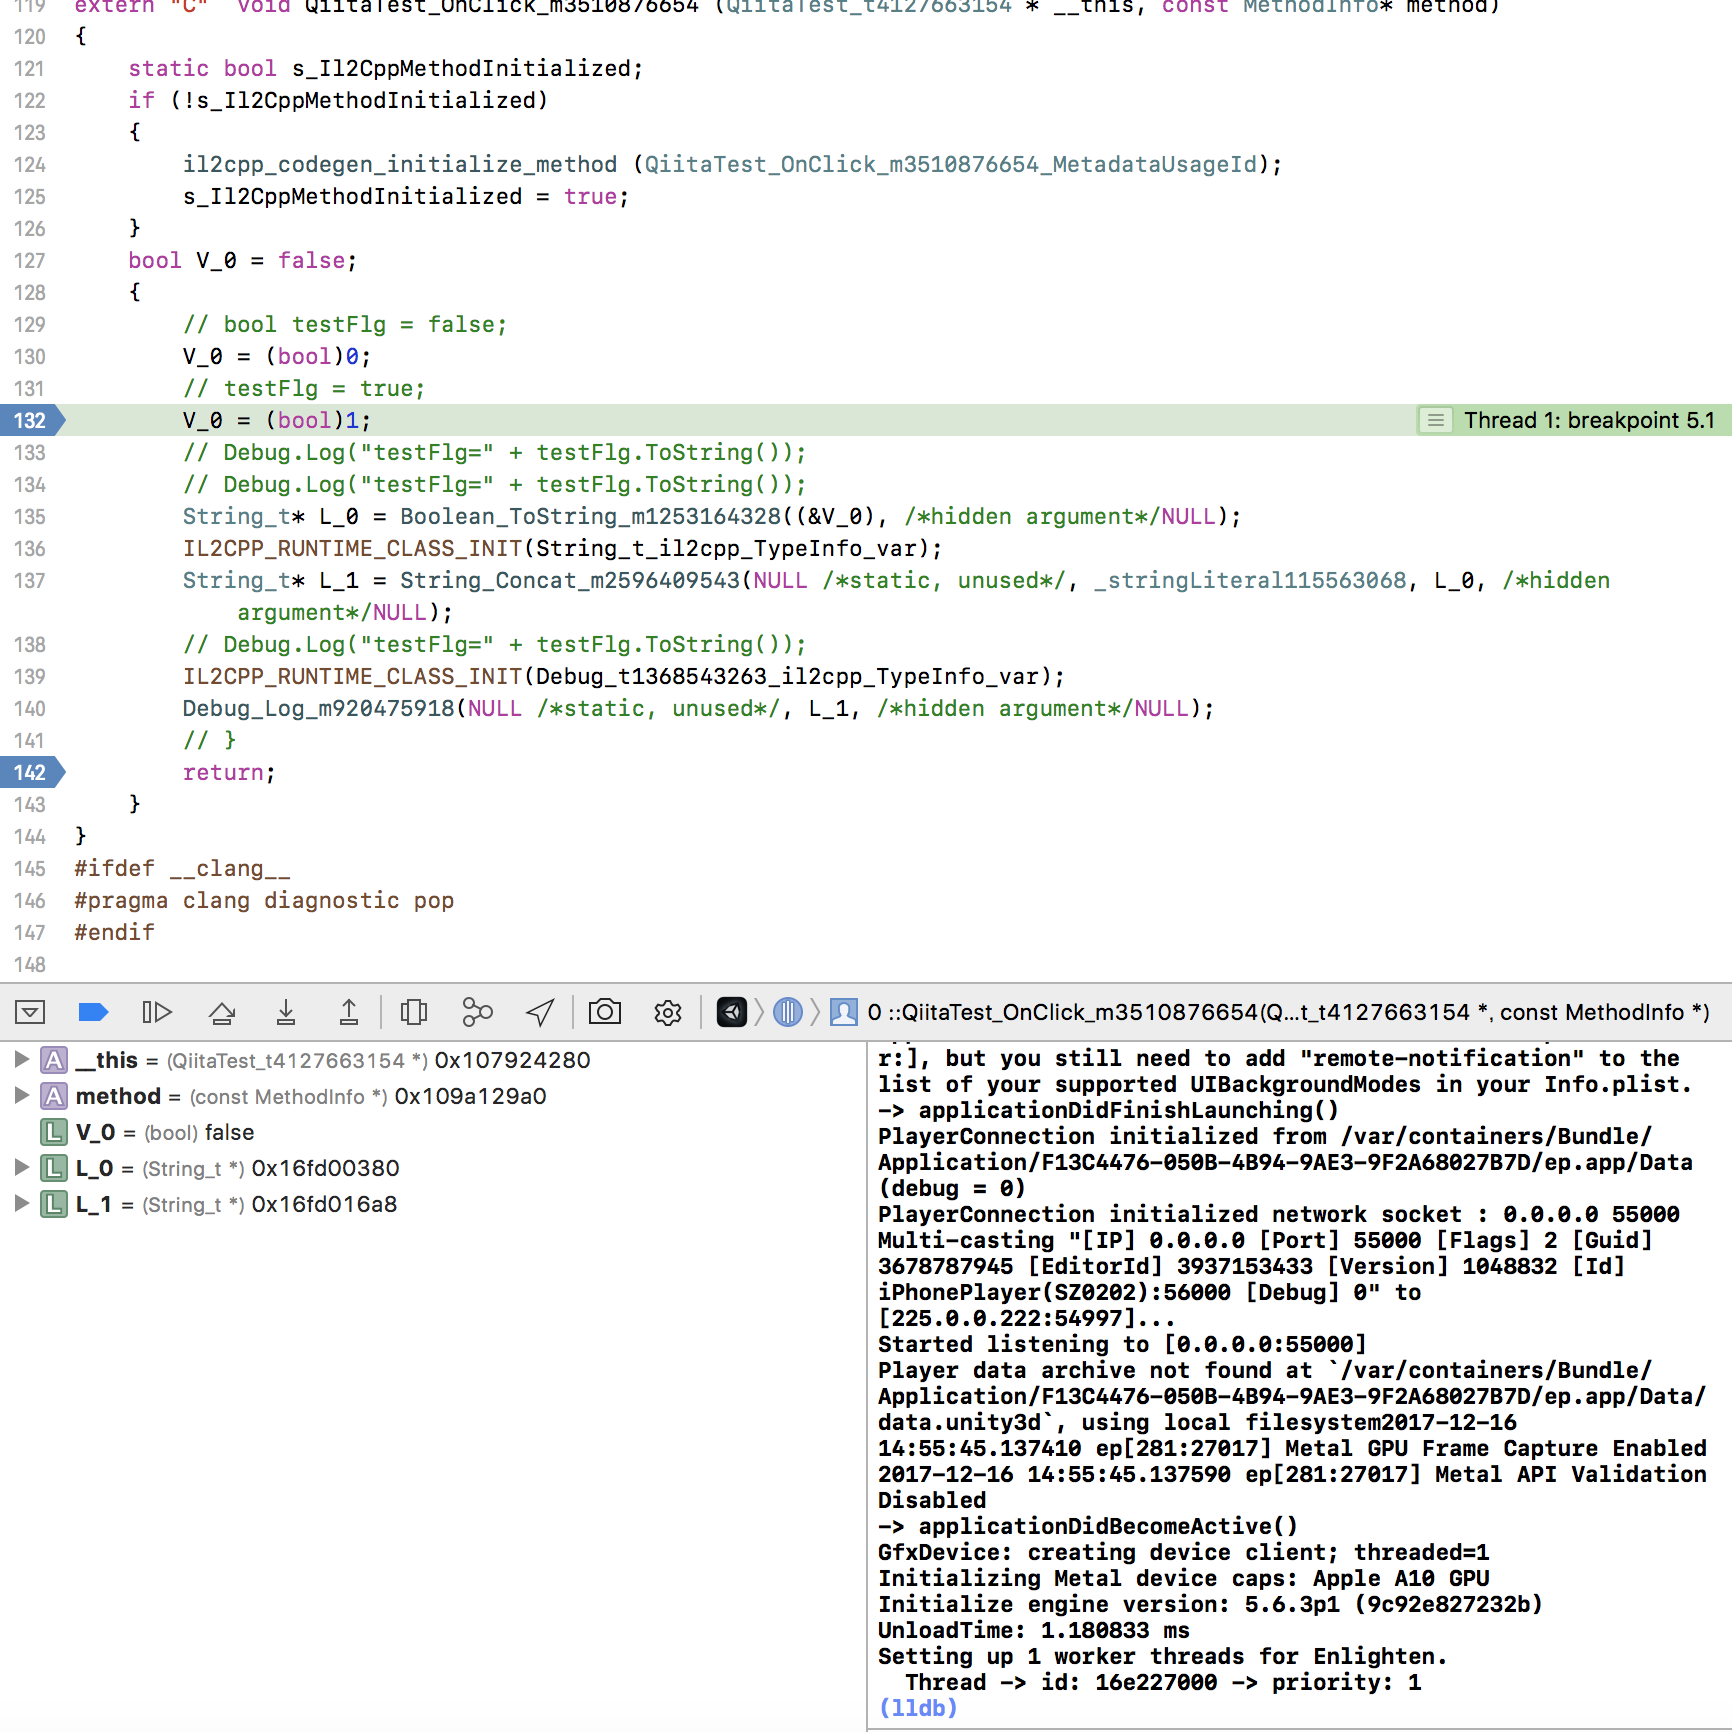Click the camera GPU frame capture icon
This screenshot has height=1732, width=1732.
[x=604, y=1013]
